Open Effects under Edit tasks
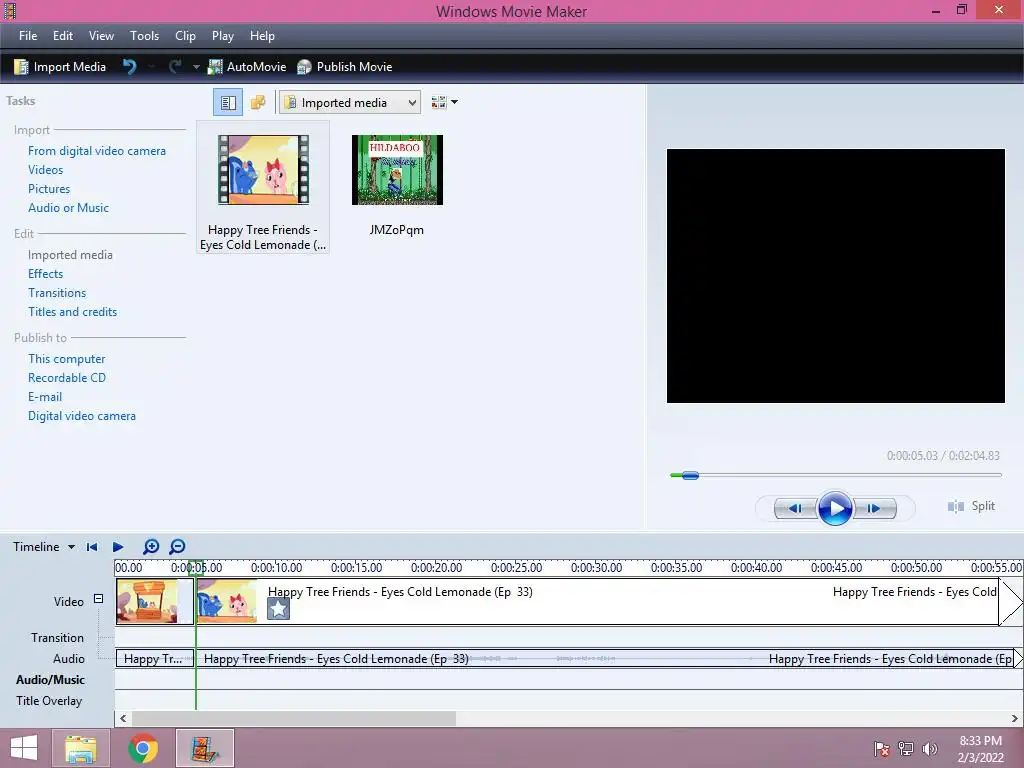This screenshot has height=768, width=1024. [x=46, y=274]
